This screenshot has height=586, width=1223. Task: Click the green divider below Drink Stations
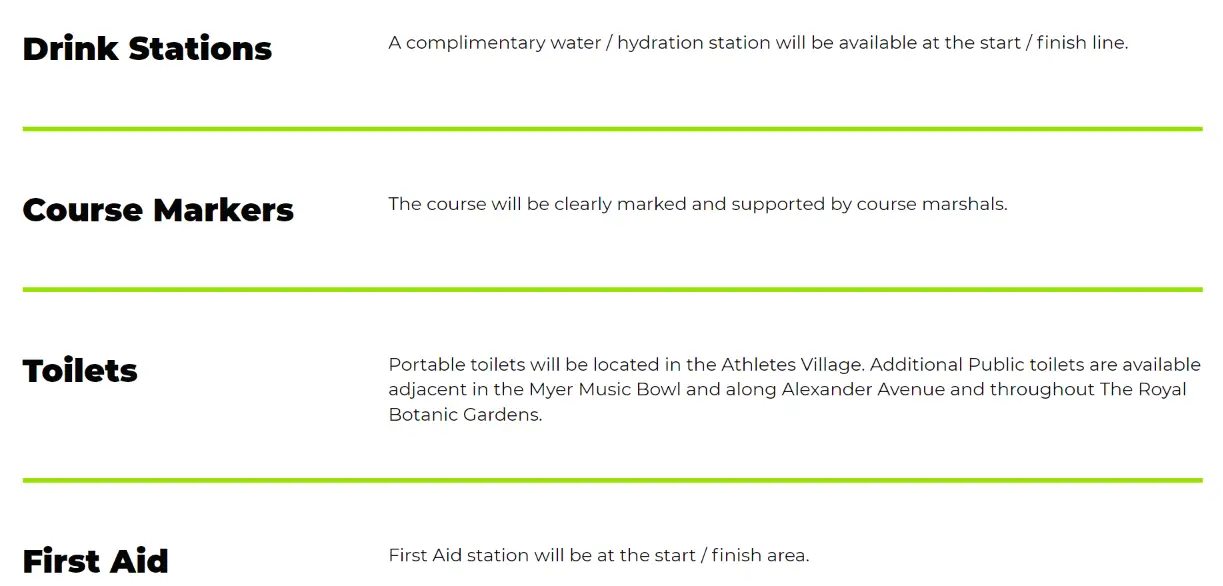pyautogui.click(x=612, y=129)
